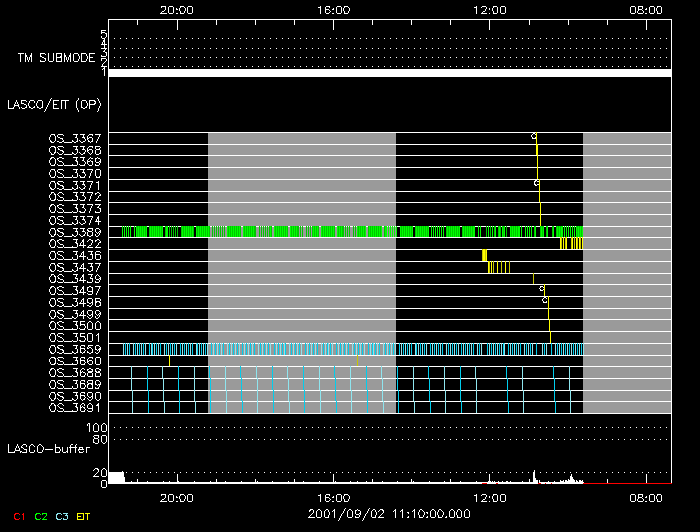Select the EIT legend label
700x532 pixels.
(85, 516)
